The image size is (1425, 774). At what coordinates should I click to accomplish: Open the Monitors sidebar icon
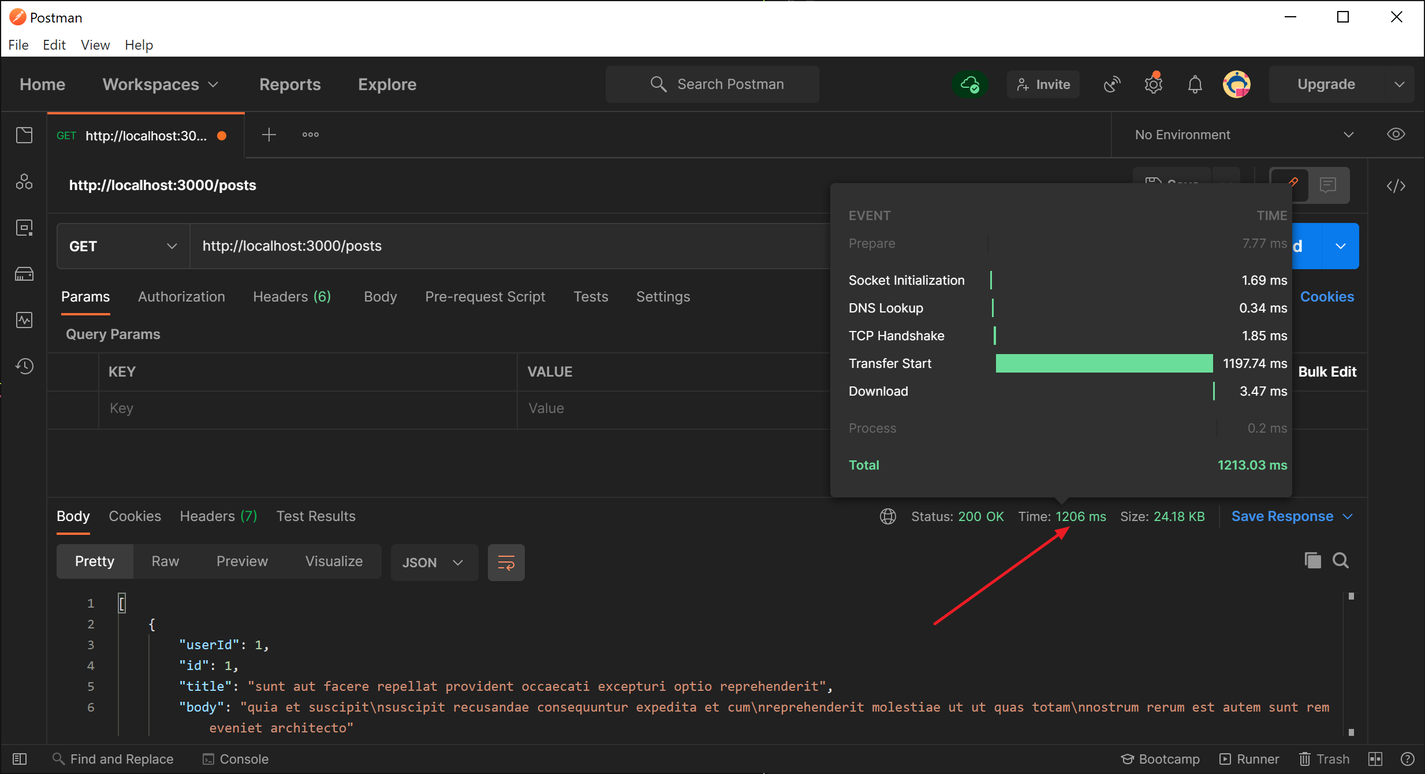24,320
